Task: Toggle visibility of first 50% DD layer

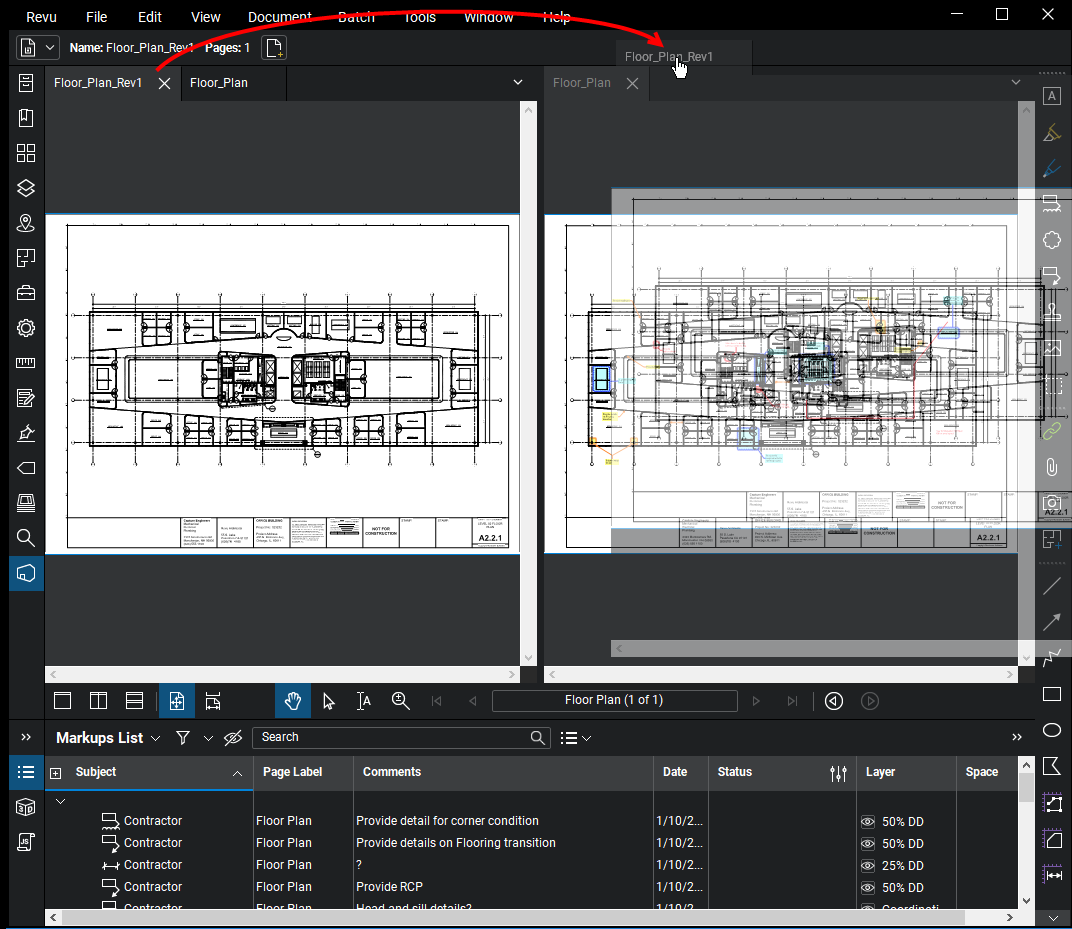Action: (x=868, y=821)
